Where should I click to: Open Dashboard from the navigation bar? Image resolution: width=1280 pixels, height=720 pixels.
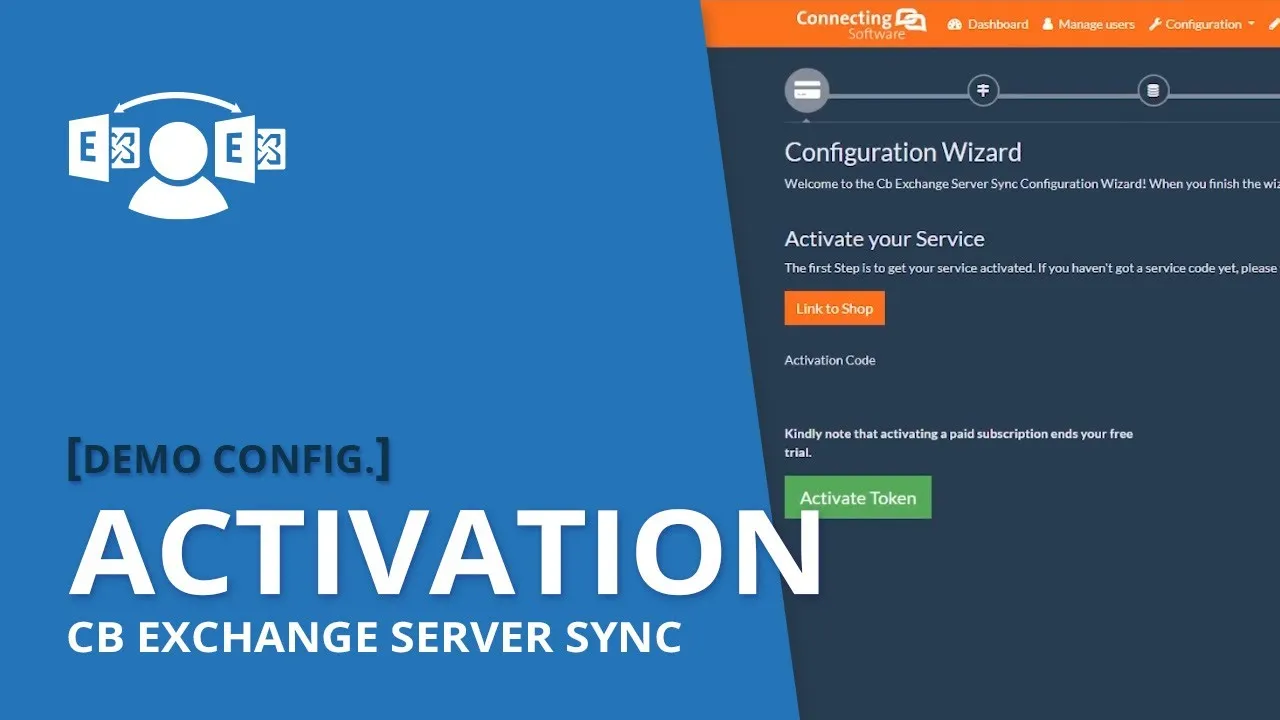(x=997, y=24)
